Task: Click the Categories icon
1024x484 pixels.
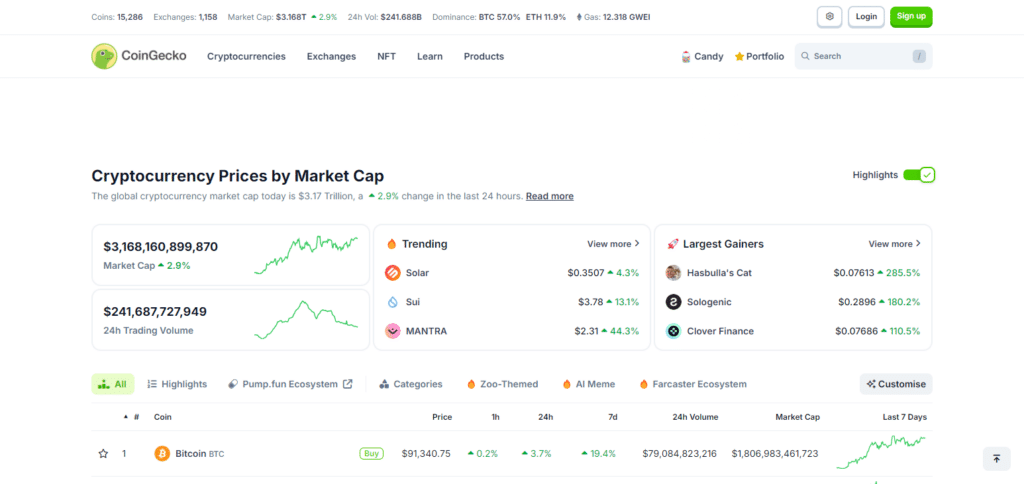Action: (385, 384)
